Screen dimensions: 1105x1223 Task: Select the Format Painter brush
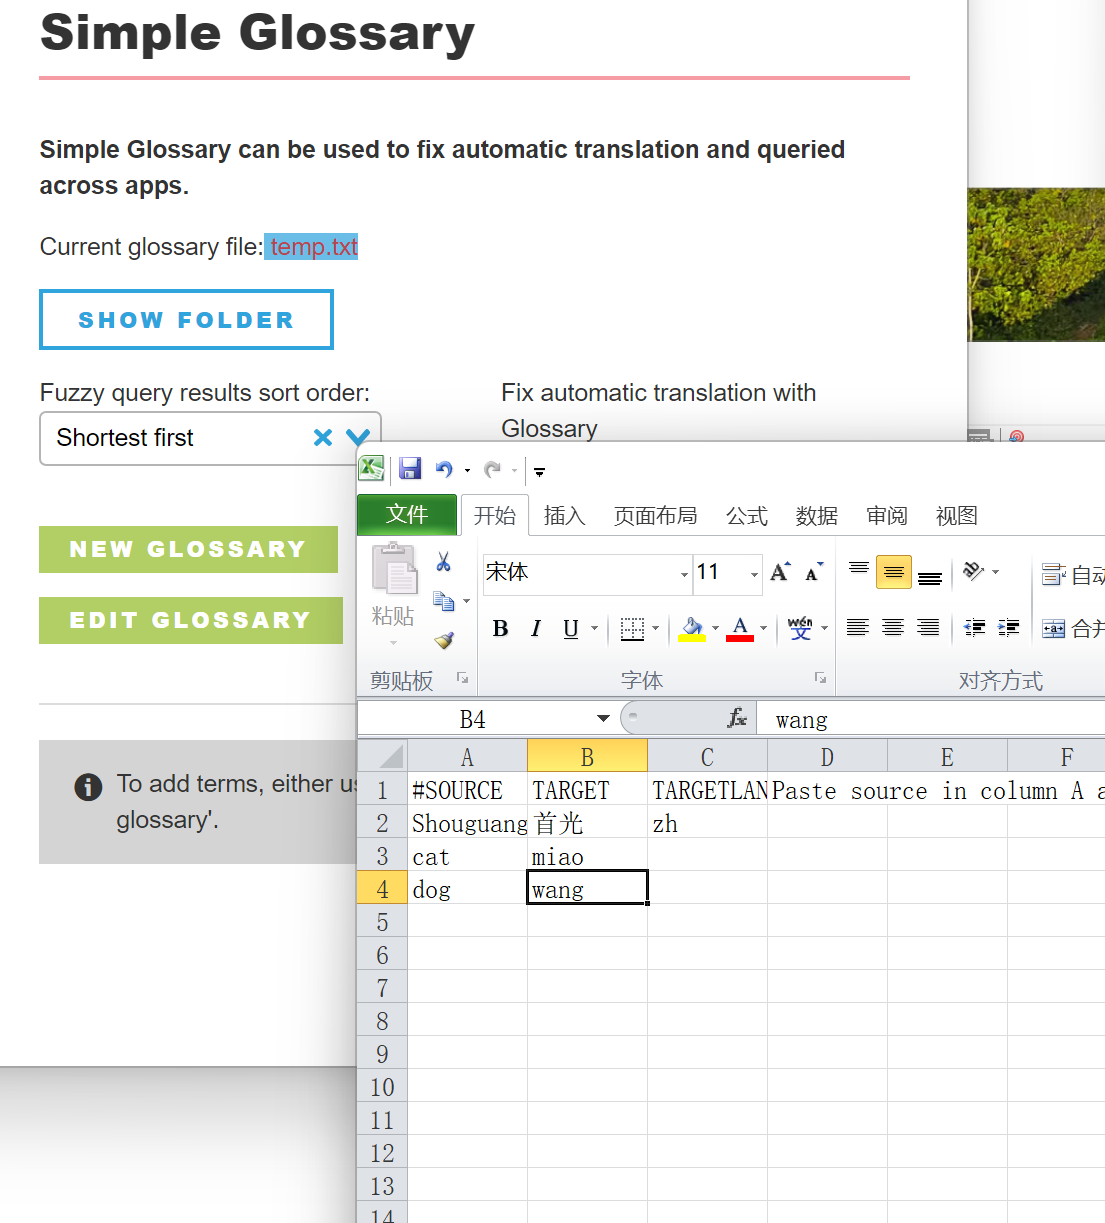(x=444, y=640)
